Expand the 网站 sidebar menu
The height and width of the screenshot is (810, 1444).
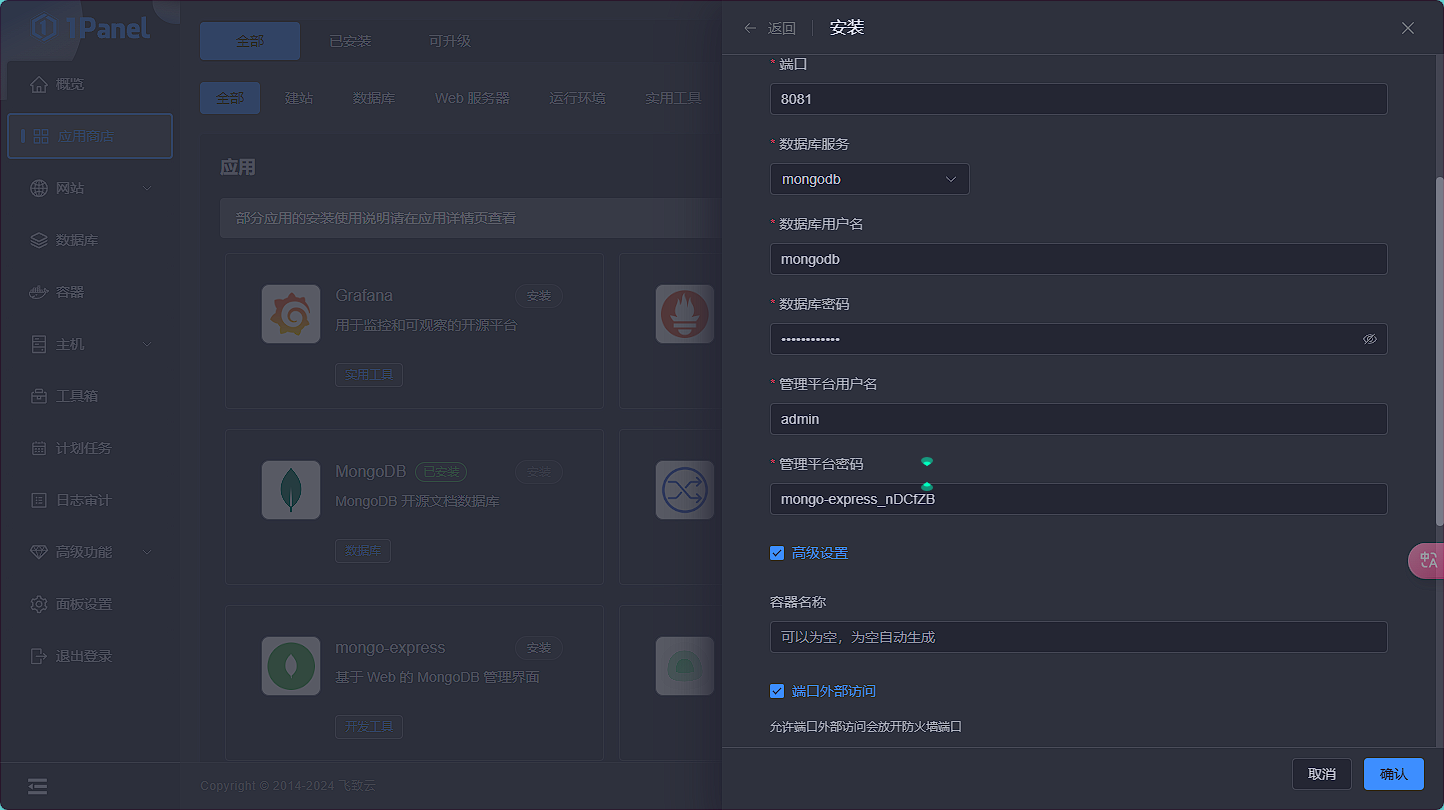(90, 188)
